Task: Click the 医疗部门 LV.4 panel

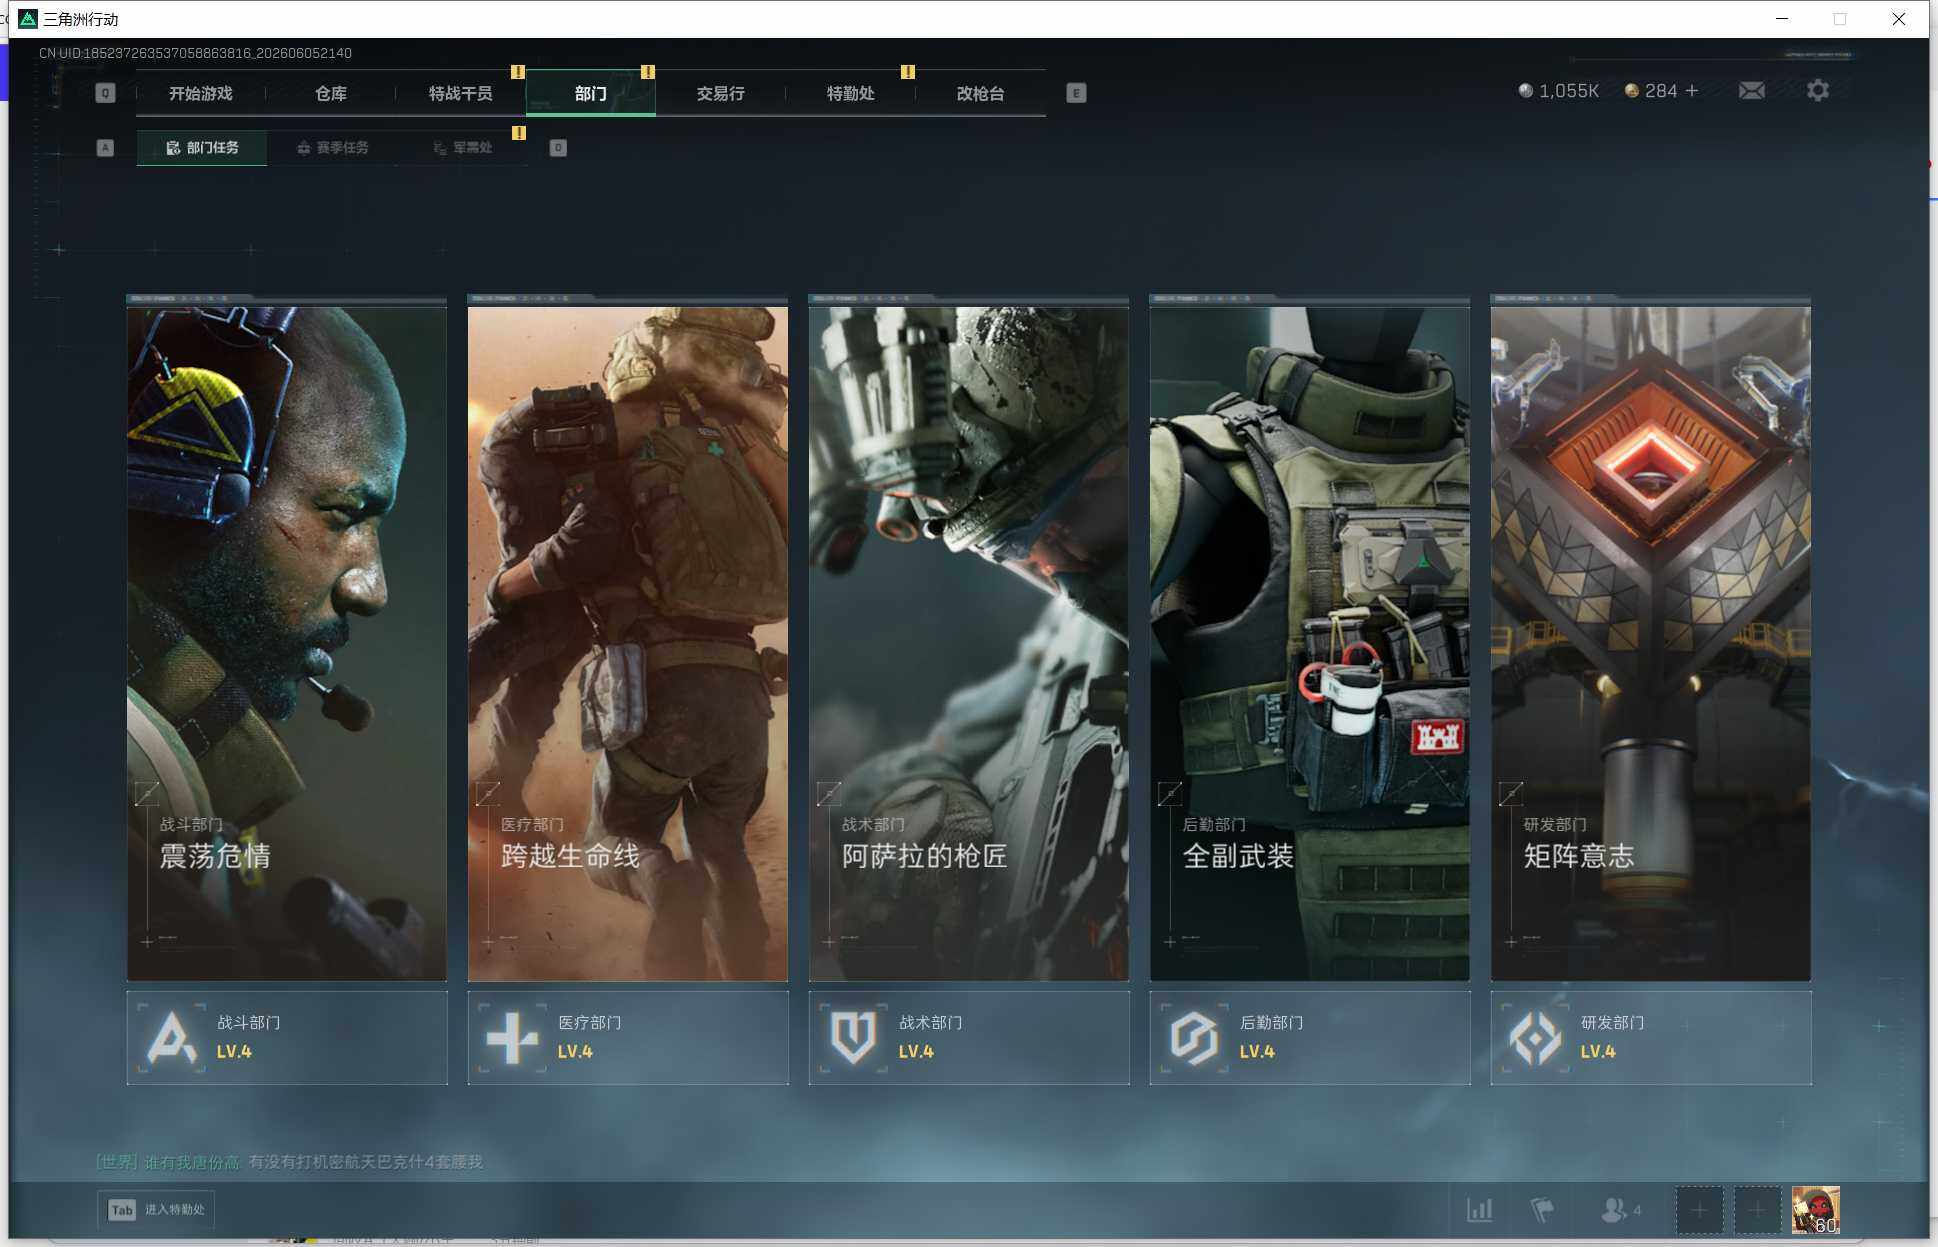Action: click(x=628, y=1037)
